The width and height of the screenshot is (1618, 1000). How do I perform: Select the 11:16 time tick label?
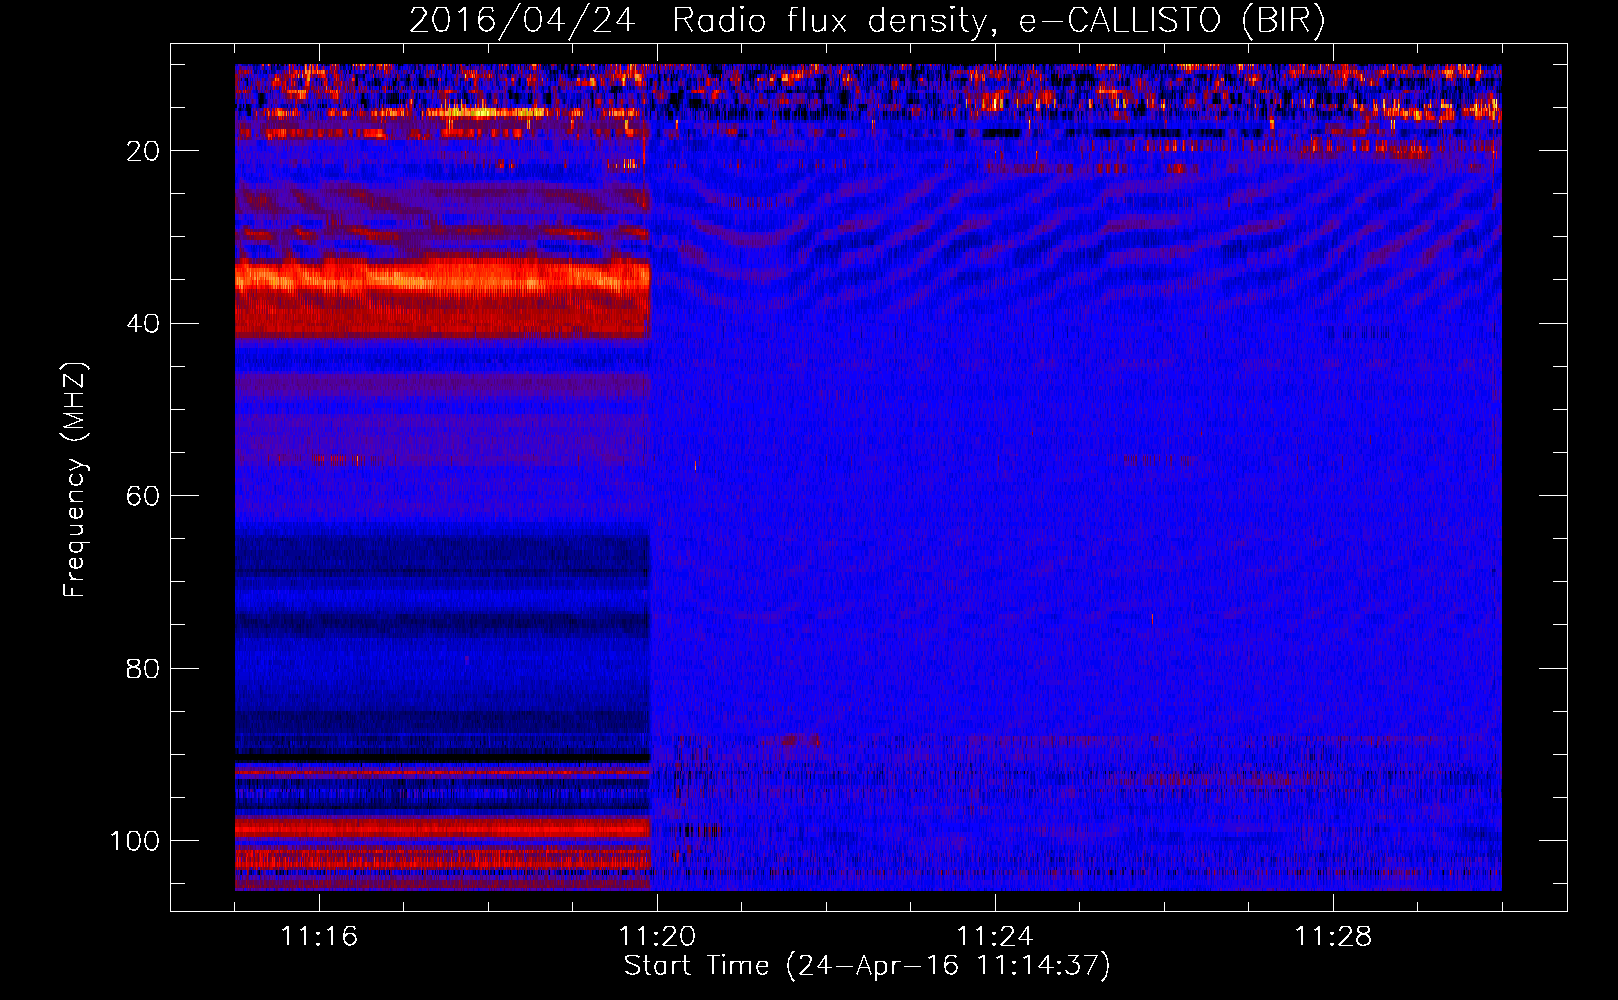click(x=319, y=936)
